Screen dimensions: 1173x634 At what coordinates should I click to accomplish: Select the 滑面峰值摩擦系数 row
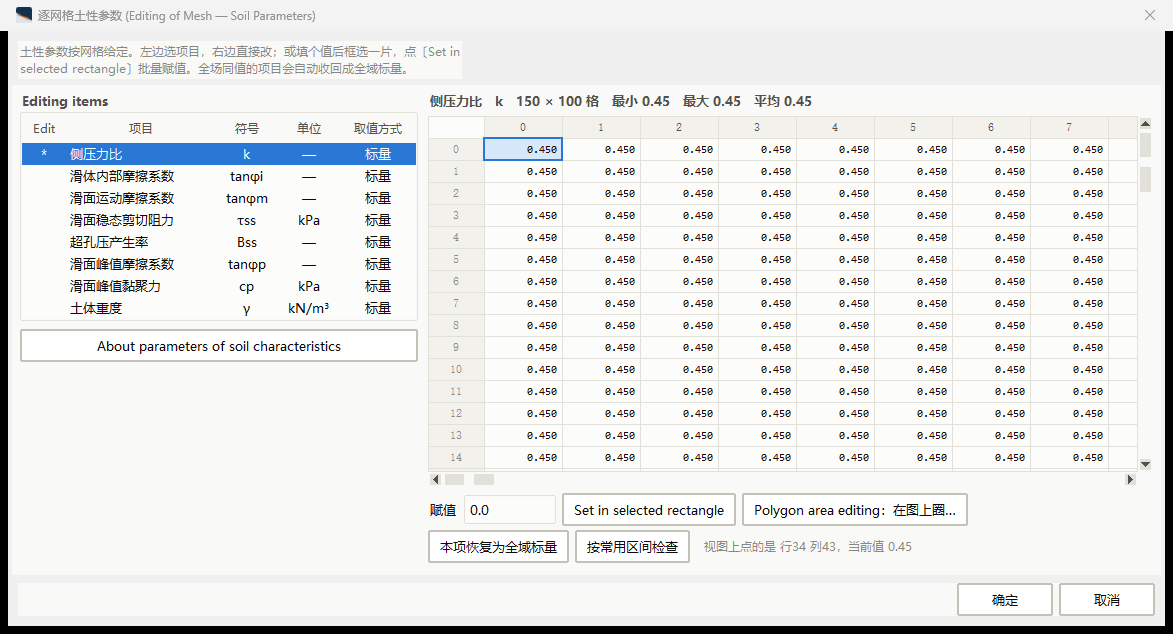218,264
